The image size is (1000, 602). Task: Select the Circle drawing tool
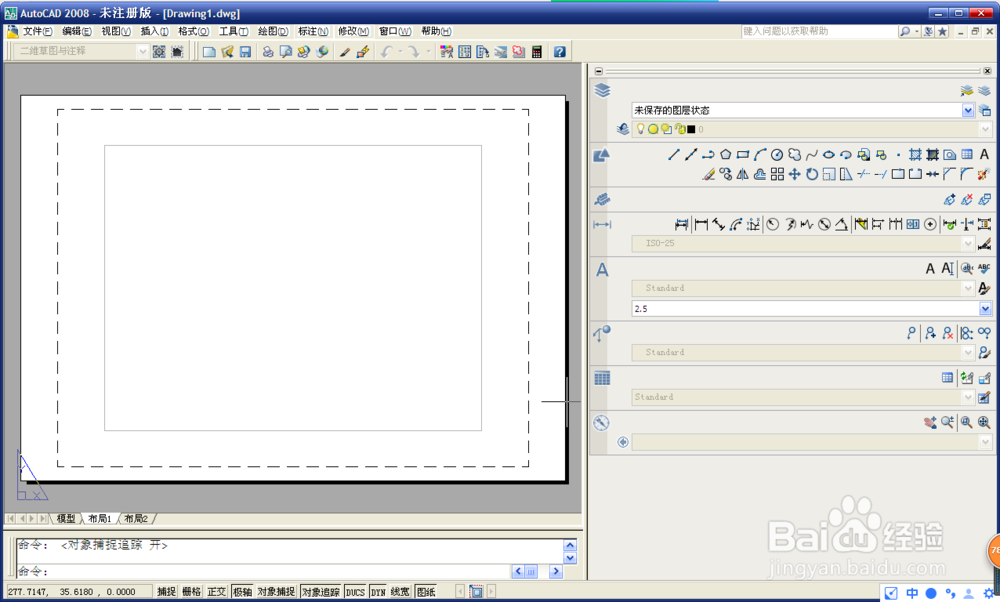tap(777, 154)
